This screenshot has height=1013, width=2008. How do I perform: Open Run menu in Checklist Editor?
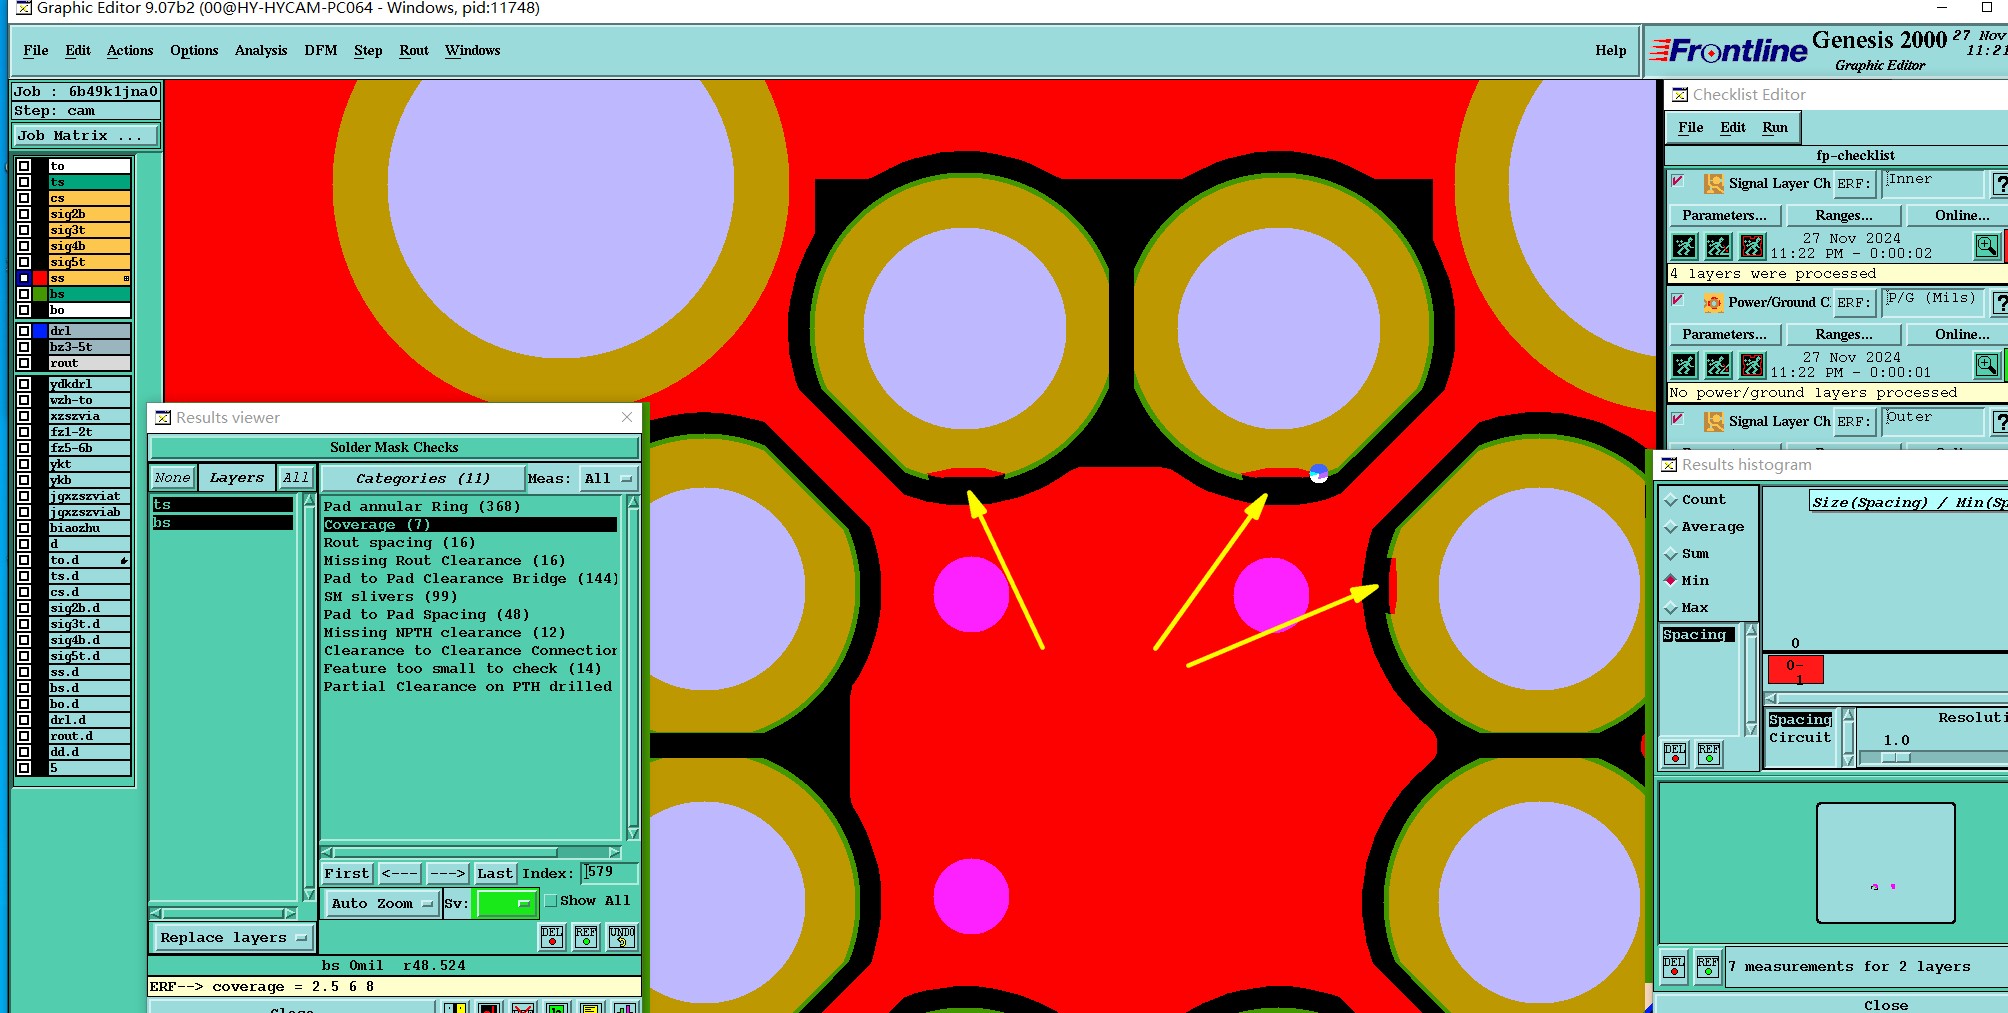[1775, 128]
